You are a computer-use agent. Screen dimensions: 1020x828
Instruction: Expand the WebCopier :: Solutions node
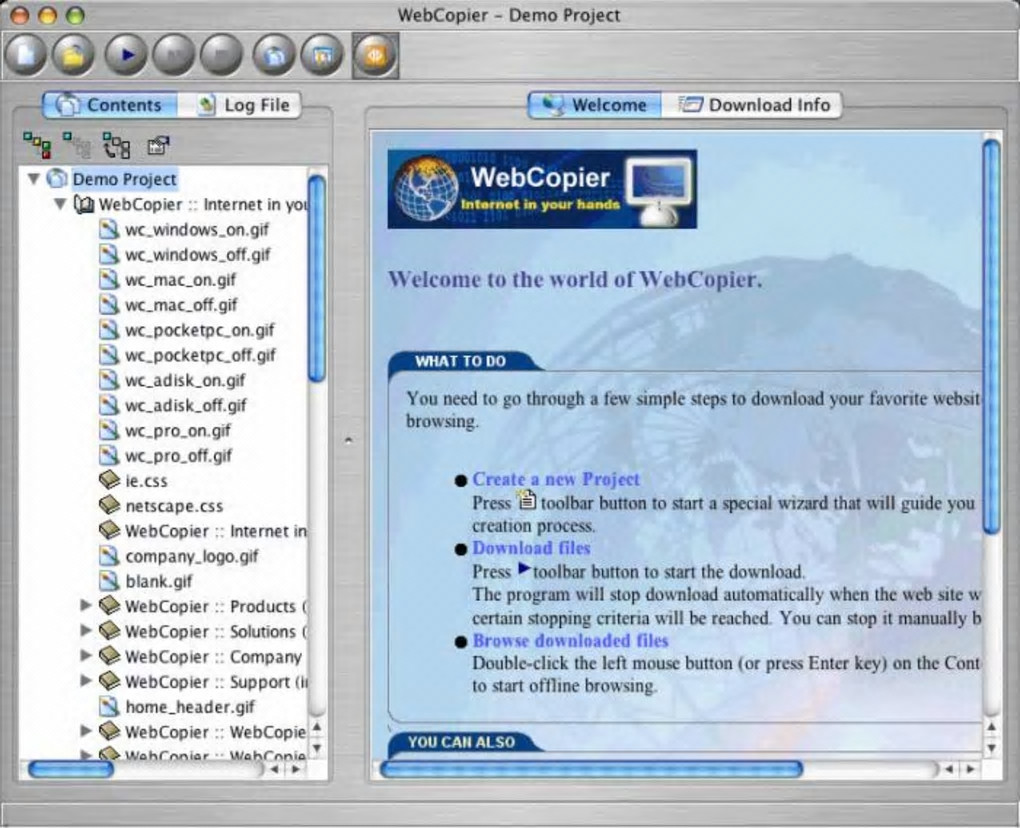click(85, 630)
